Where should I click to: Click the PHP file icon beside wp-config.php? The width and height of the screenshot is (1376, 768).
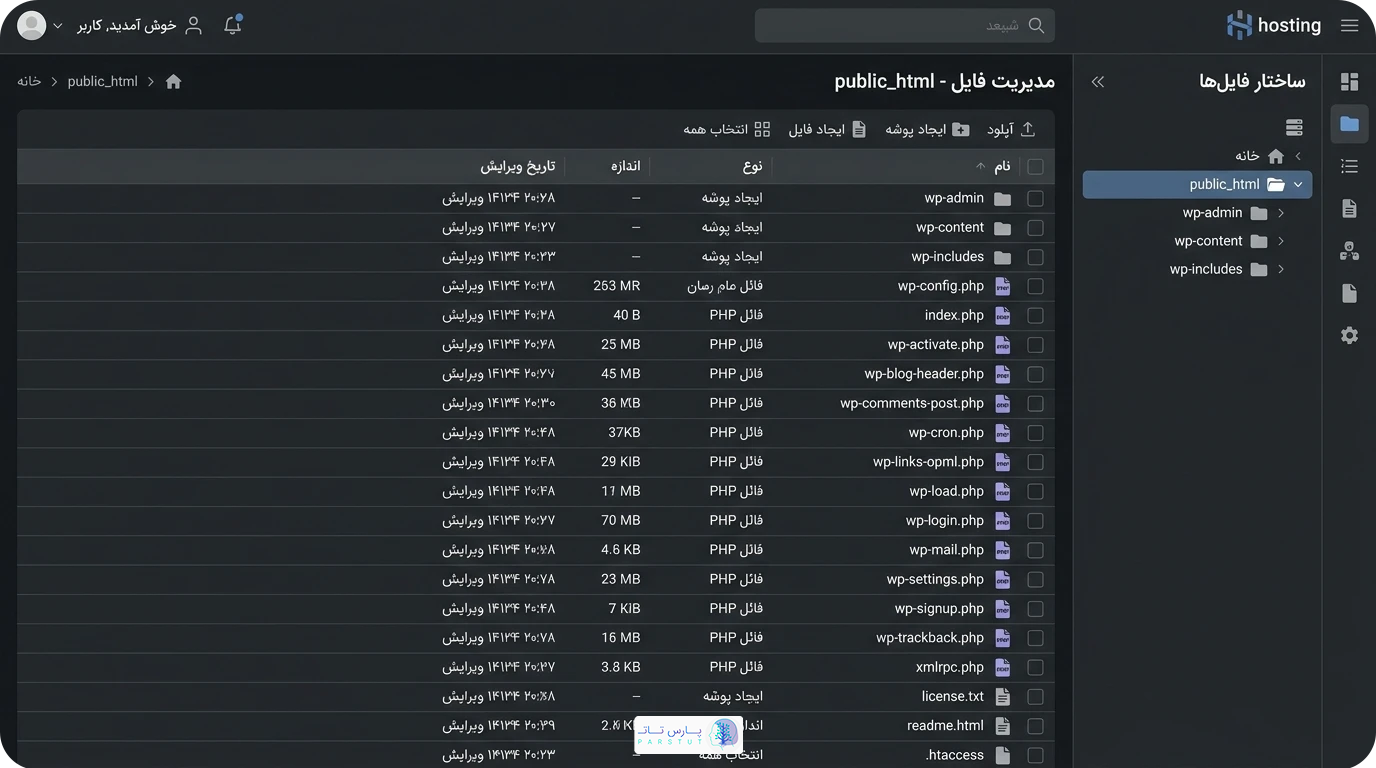point(1002,286)
